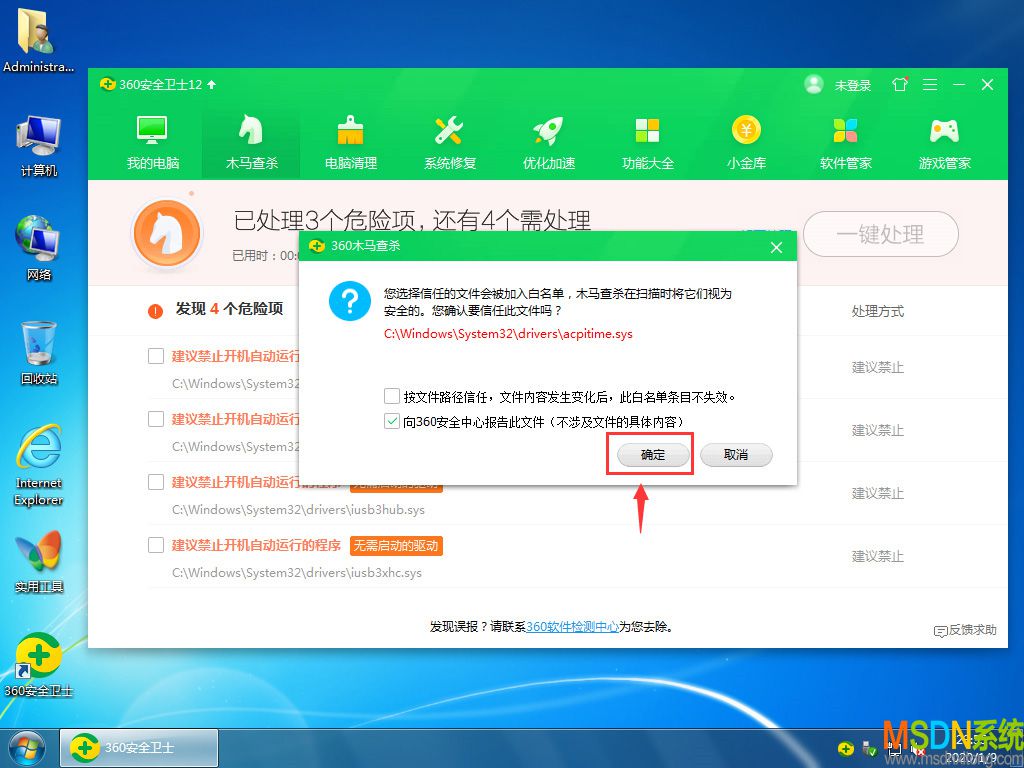Select the 木马查杀 horse icon tab

click(251, 142)
